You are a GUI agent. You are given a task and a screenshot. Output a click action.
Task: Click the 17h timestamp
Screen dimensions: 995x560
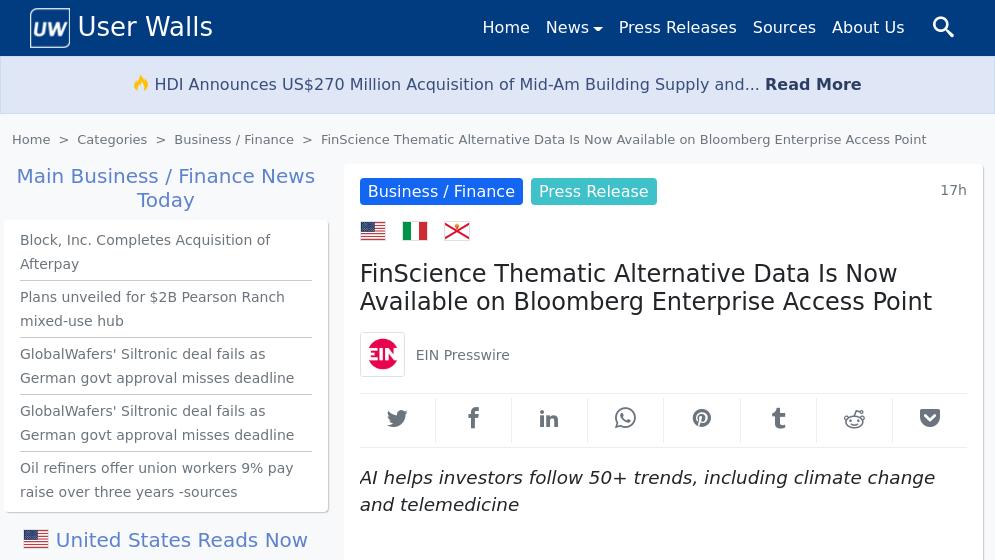coord(953,190)
